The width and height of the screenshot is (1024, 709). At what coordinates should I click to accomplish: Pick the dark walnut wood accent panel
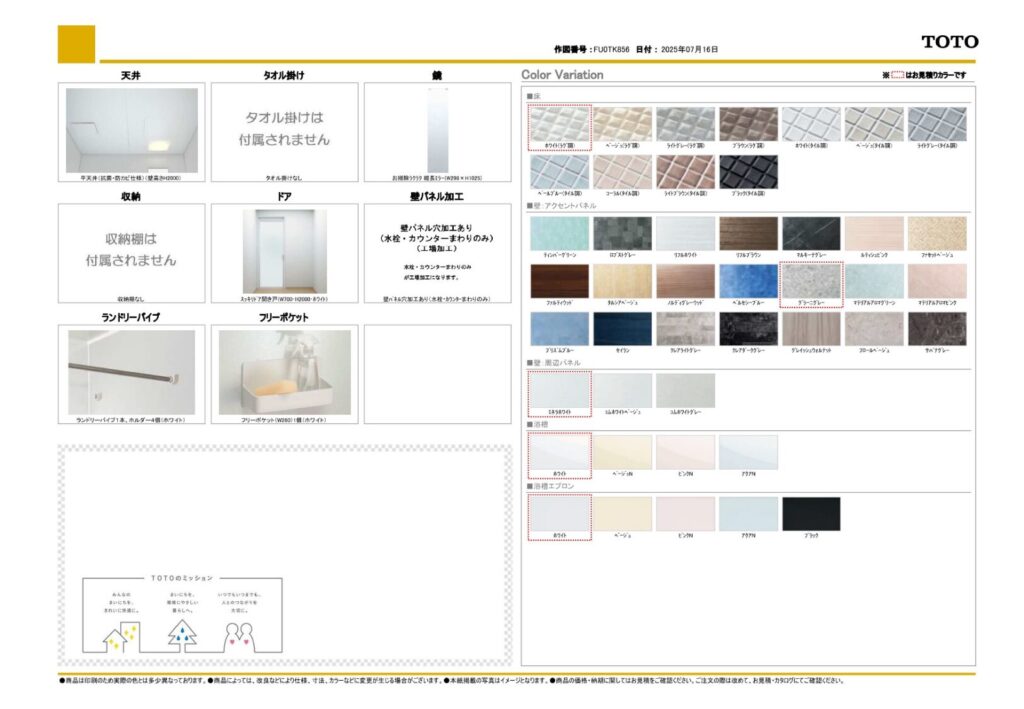[x=559, y=281]
